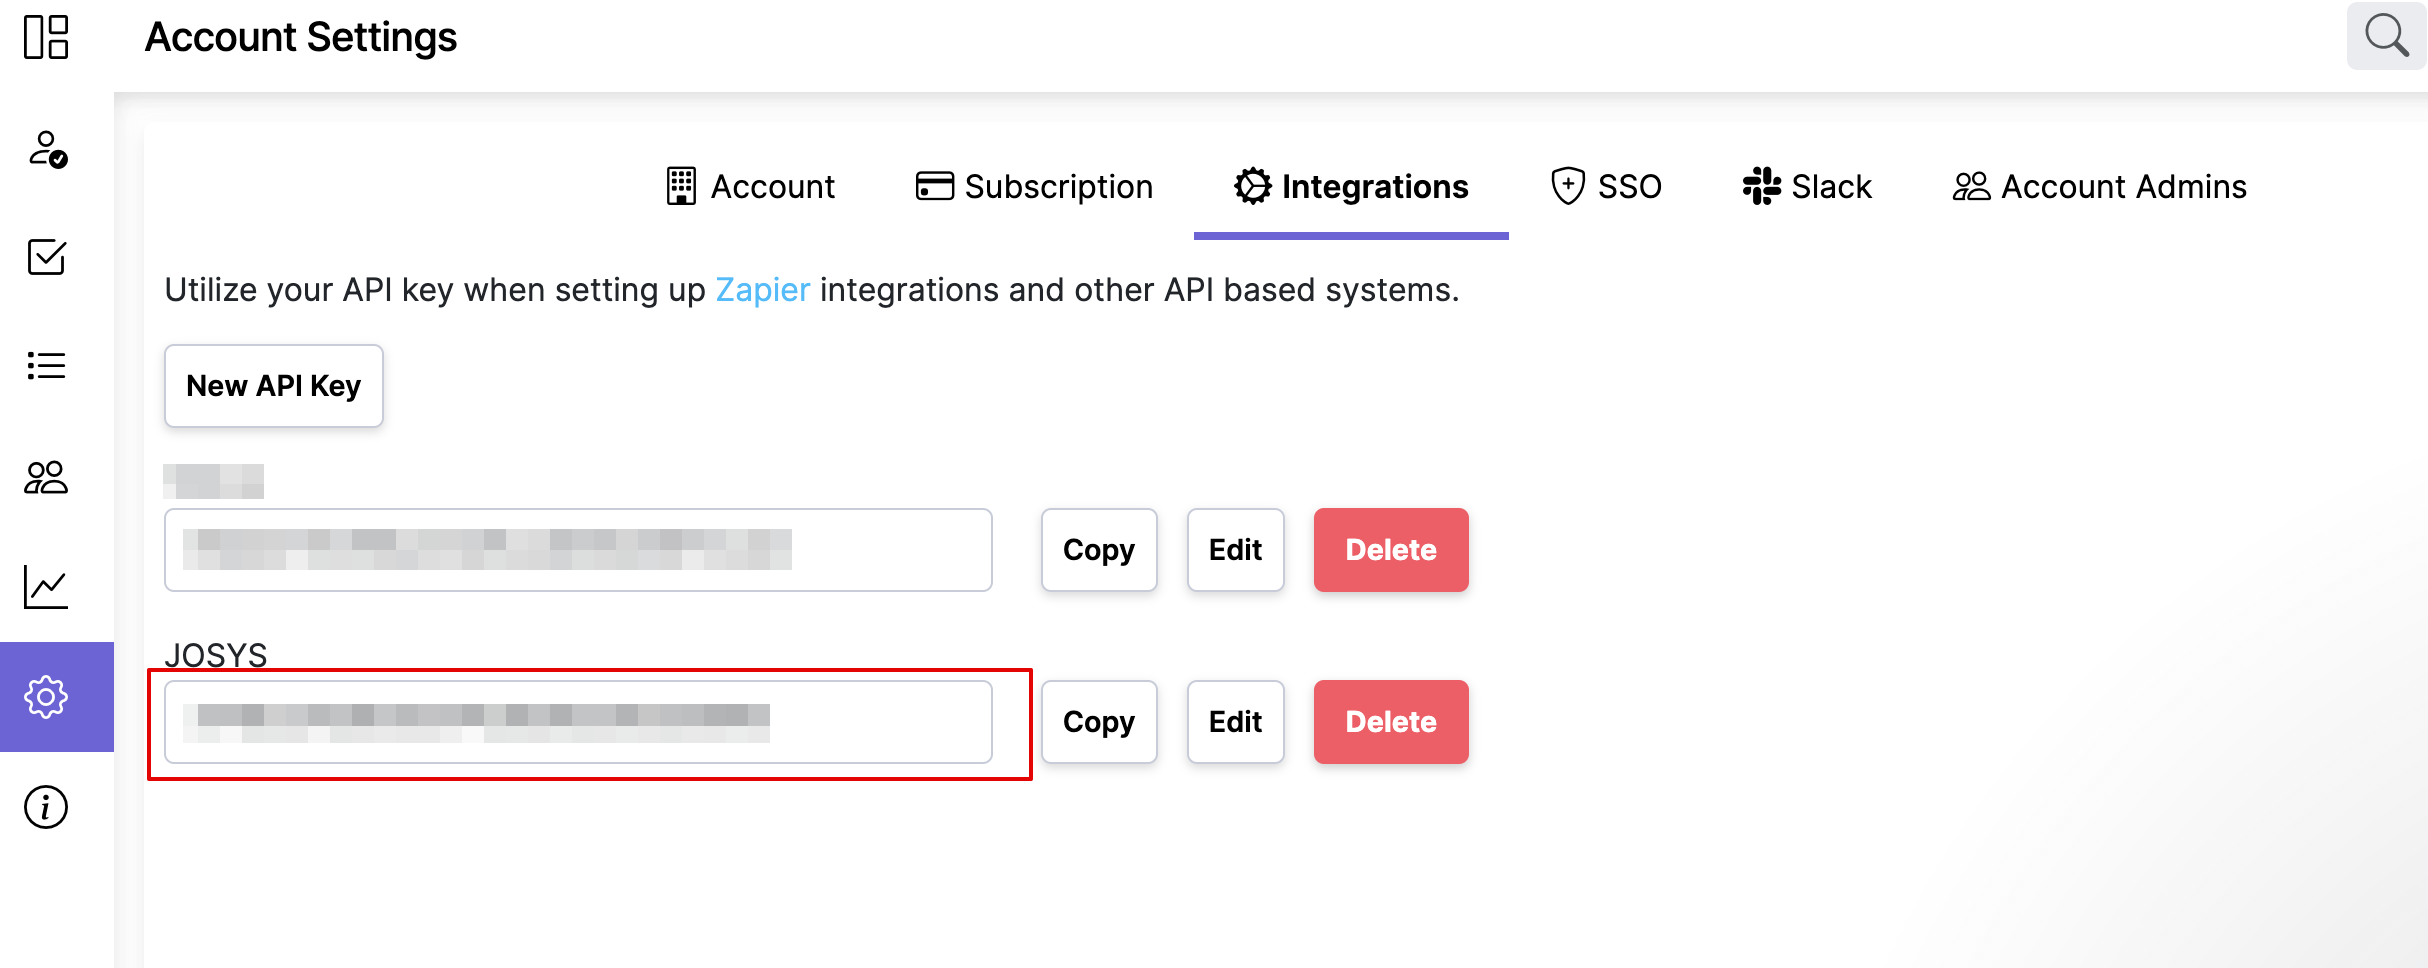Open the people group icon in sidebar
This screenshot has height=968, width=2428.
(x=46, y=477)
